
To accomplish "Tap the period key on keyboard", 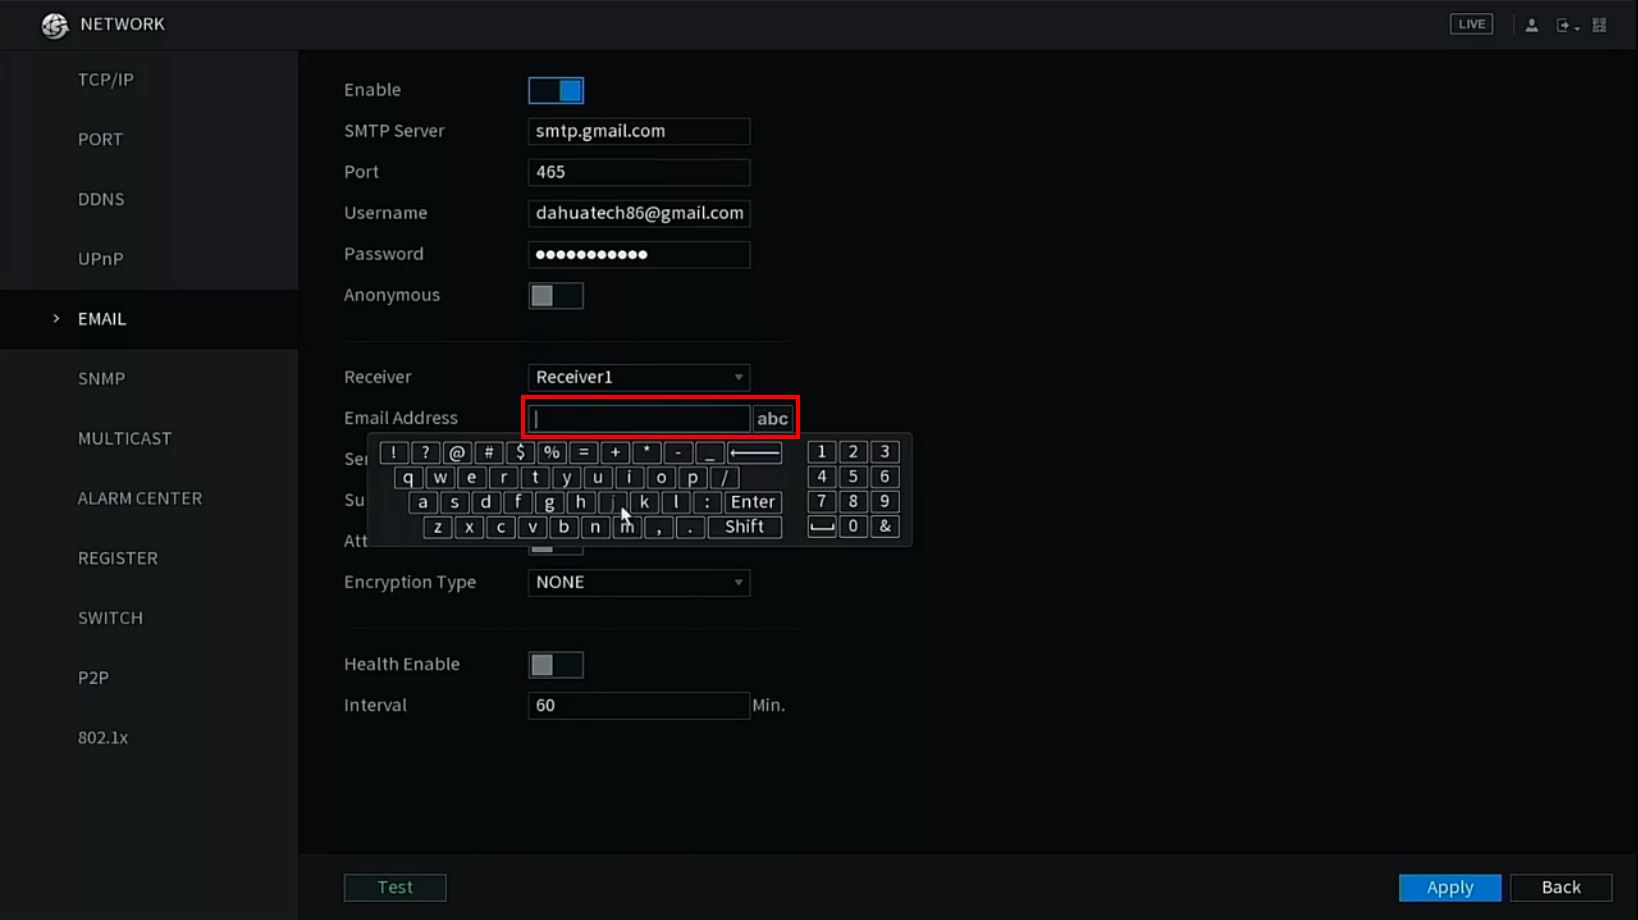I will coord(690,527).
